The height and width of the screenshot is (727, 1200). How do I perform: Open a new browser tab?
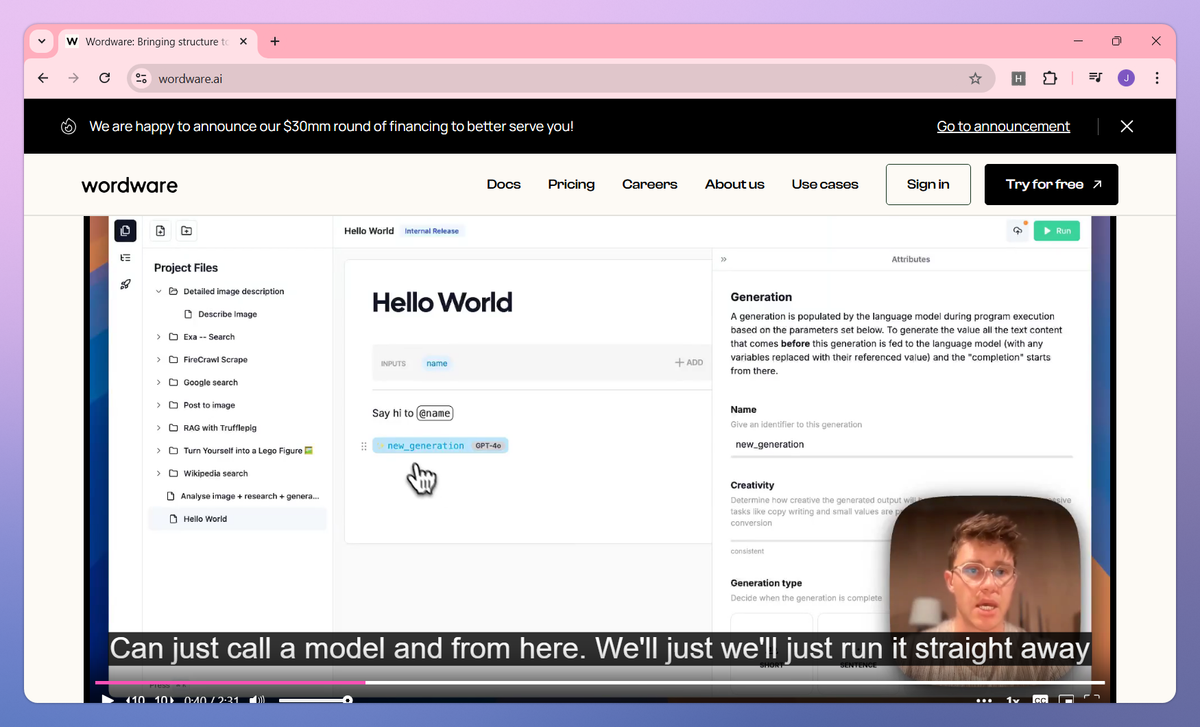click(x=275, y=41)
